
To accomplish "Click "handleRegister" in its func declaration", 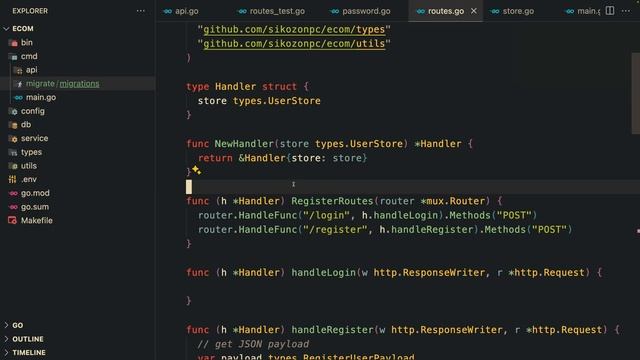I will [x=332, y=329].
